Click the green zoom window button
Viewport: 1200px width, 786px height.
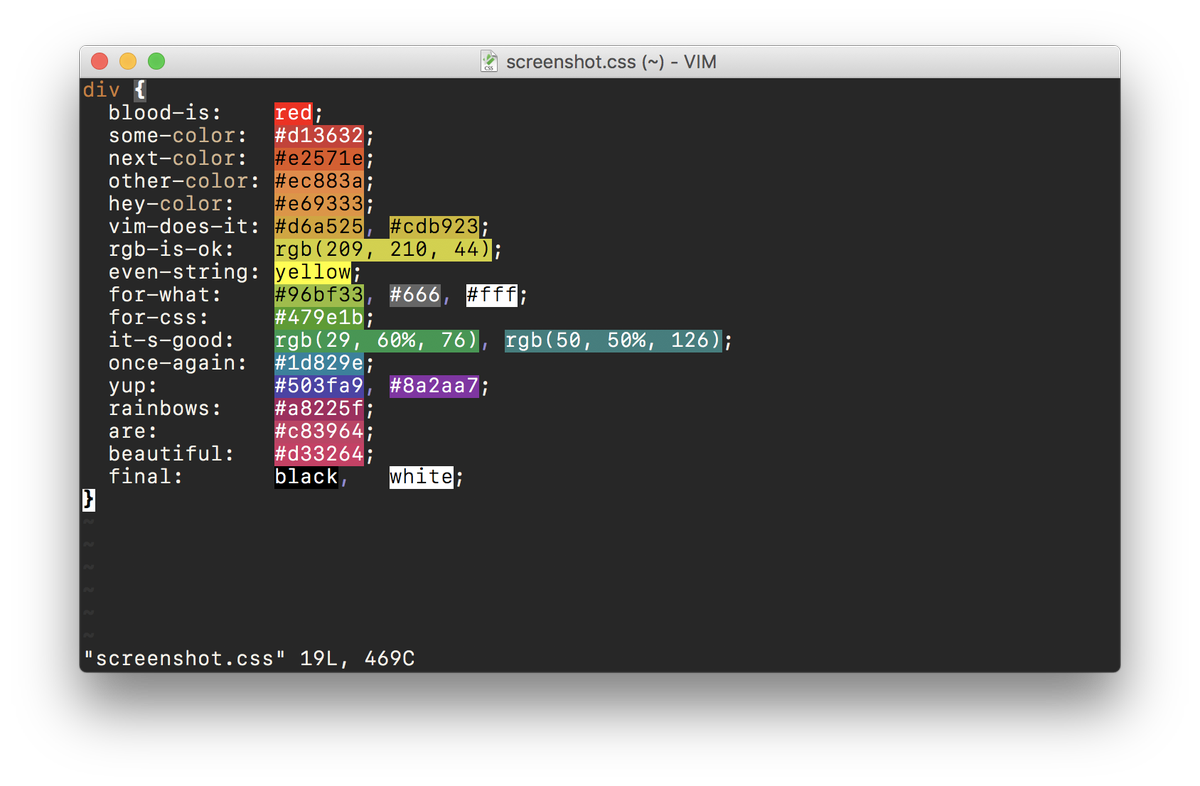pyautogui.click(x=156, y=62)
